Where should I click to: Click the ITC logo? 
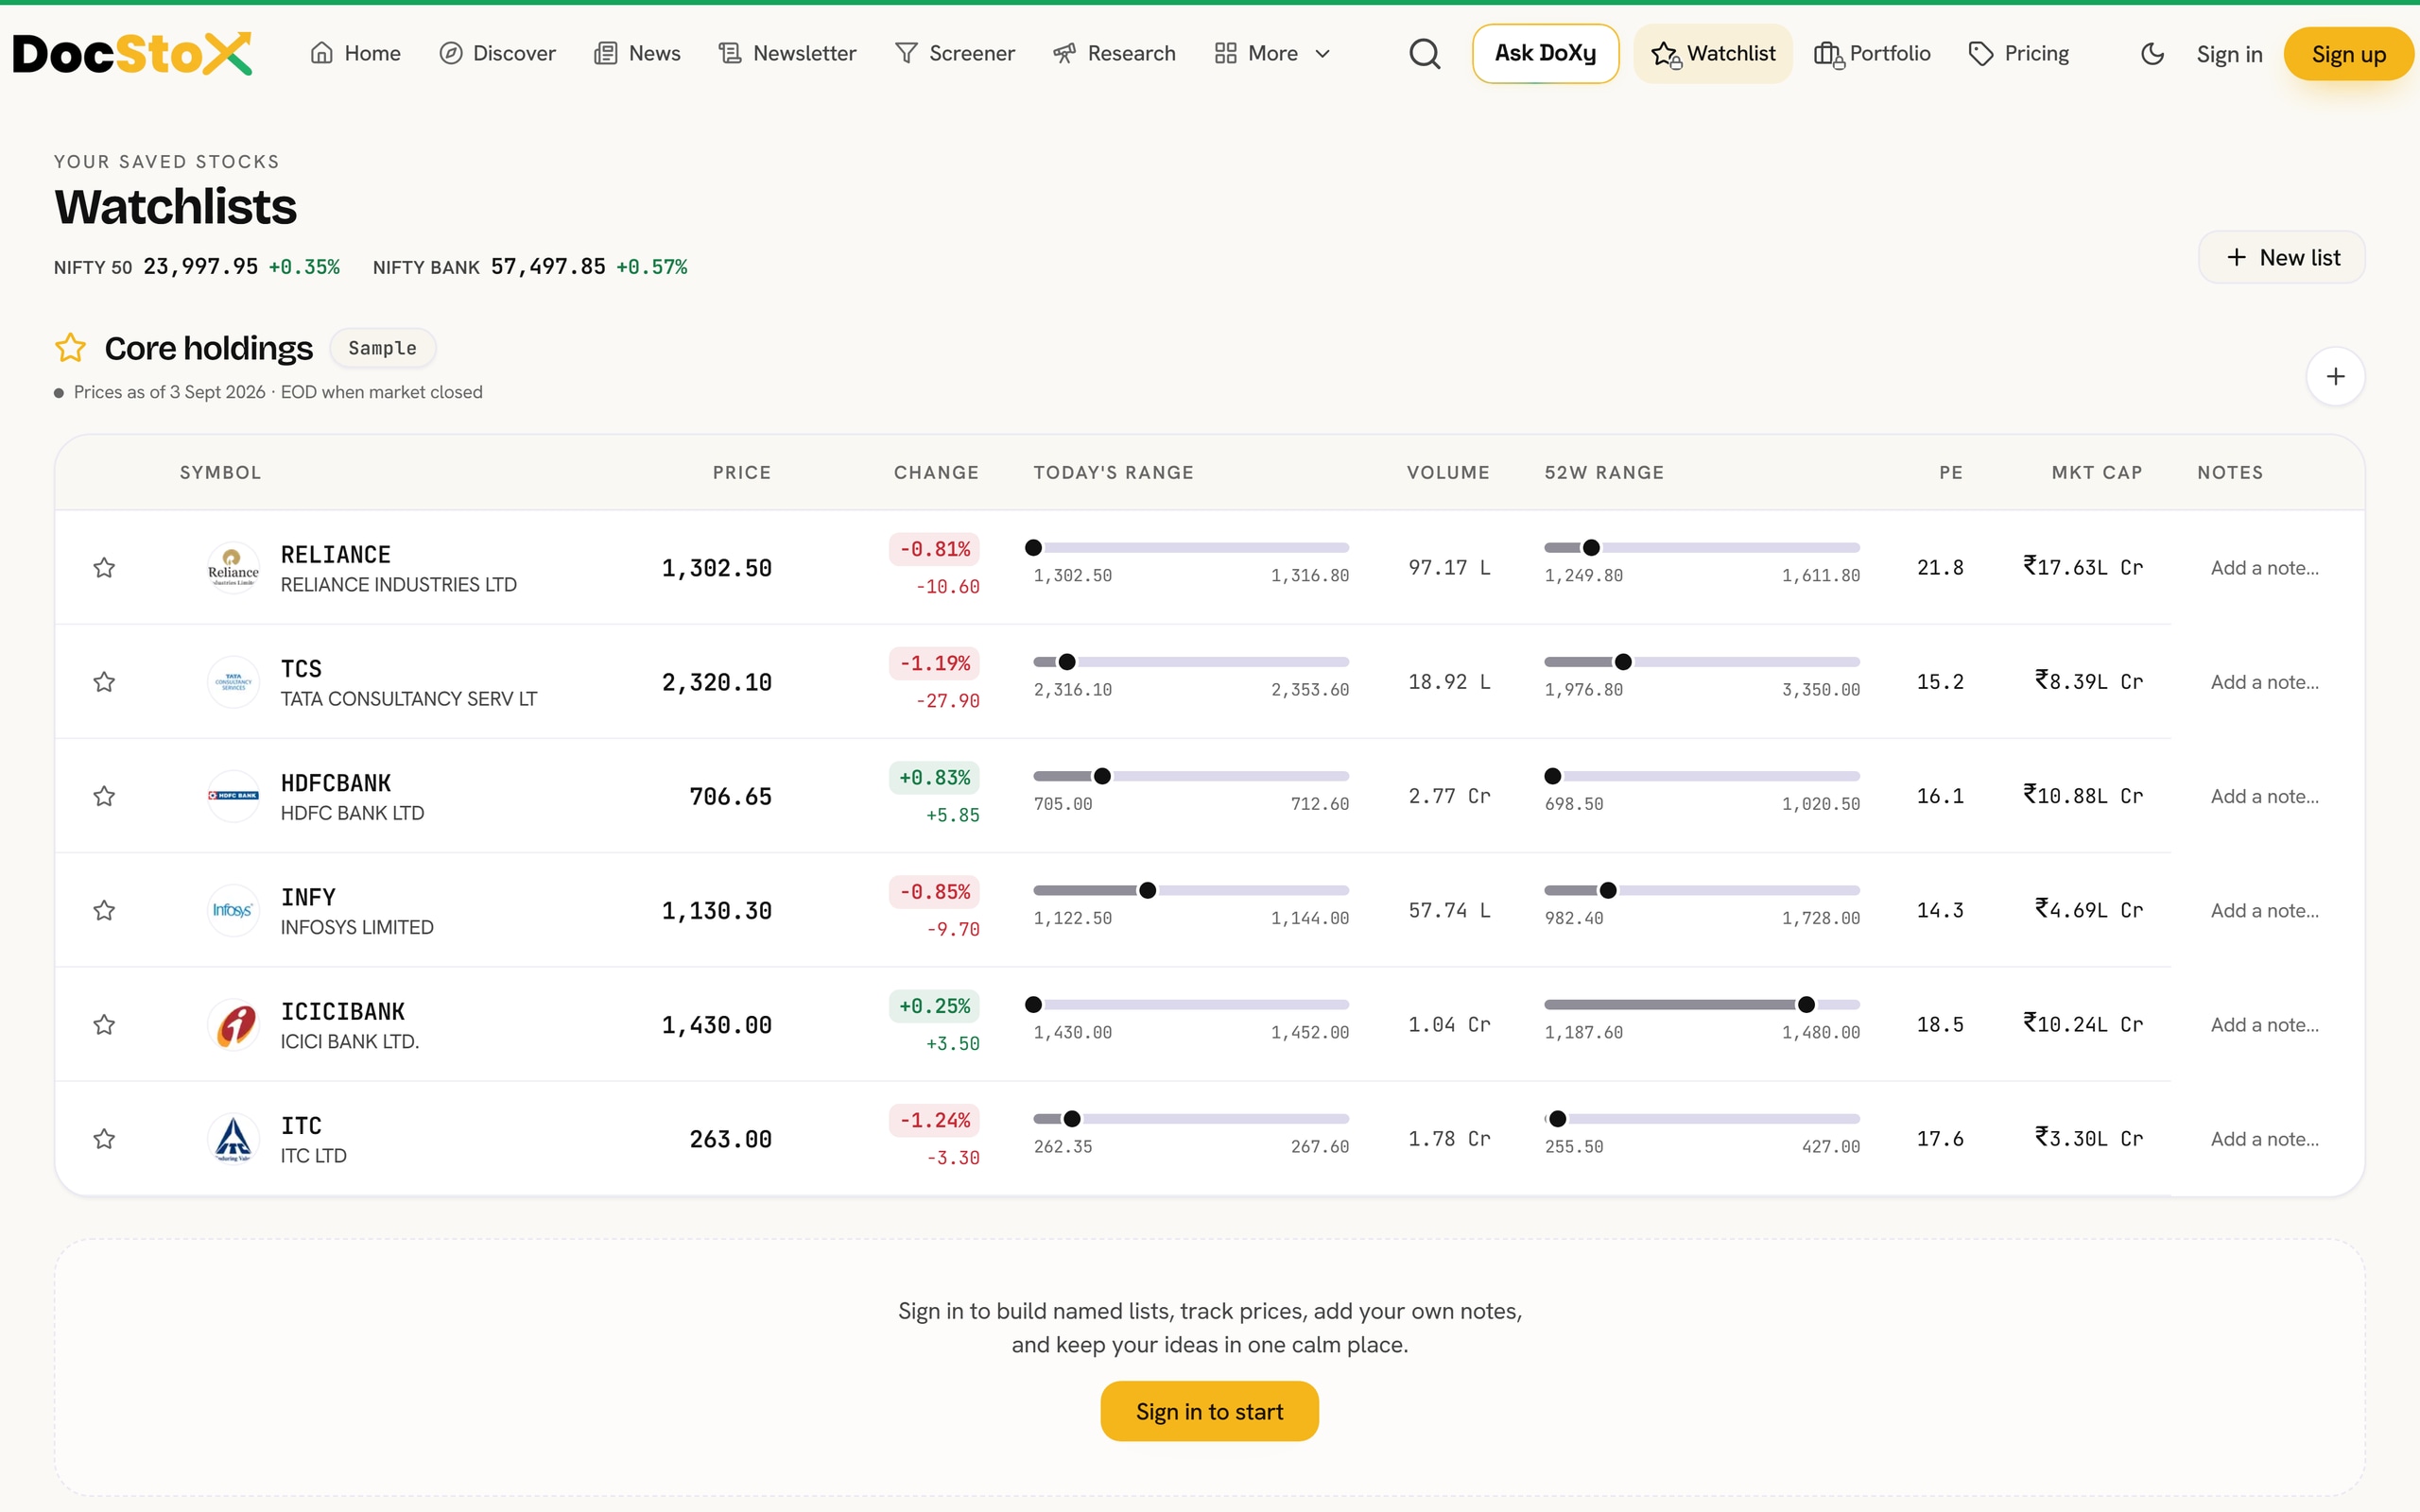[x=233, y=1139]
